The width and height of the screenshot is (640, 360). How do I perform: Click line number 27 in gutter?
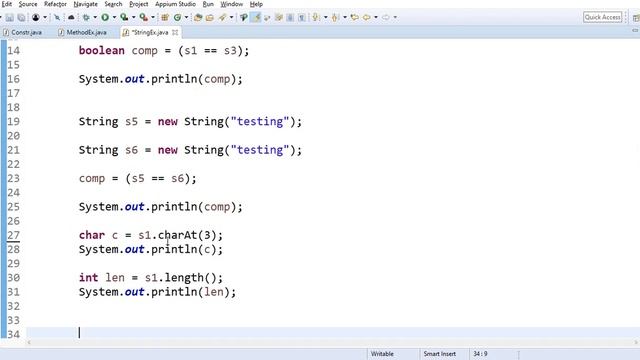(13, 236)
